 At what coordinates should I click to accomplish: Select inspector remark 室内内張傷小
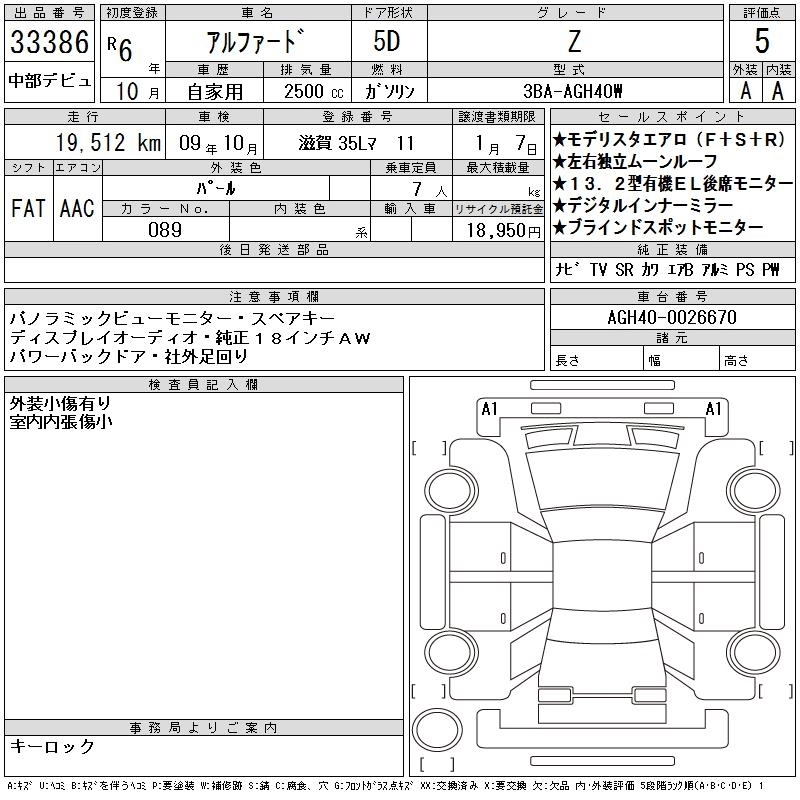[61, 422]
